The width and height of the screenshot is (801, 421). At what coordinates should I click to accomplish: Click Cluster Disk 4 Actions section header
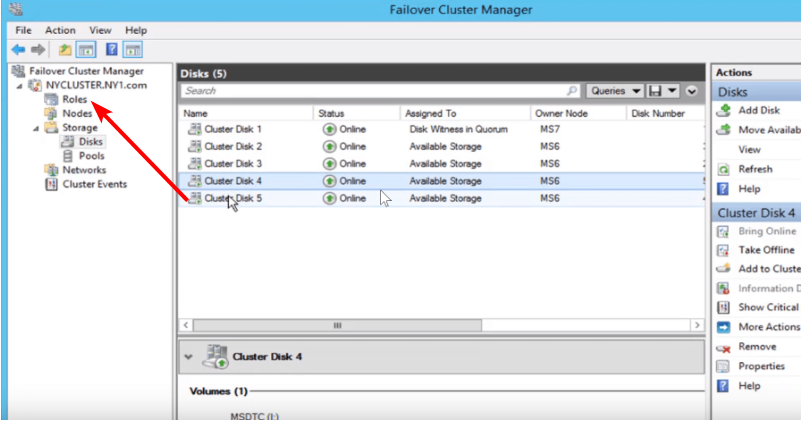pos(757,213)
